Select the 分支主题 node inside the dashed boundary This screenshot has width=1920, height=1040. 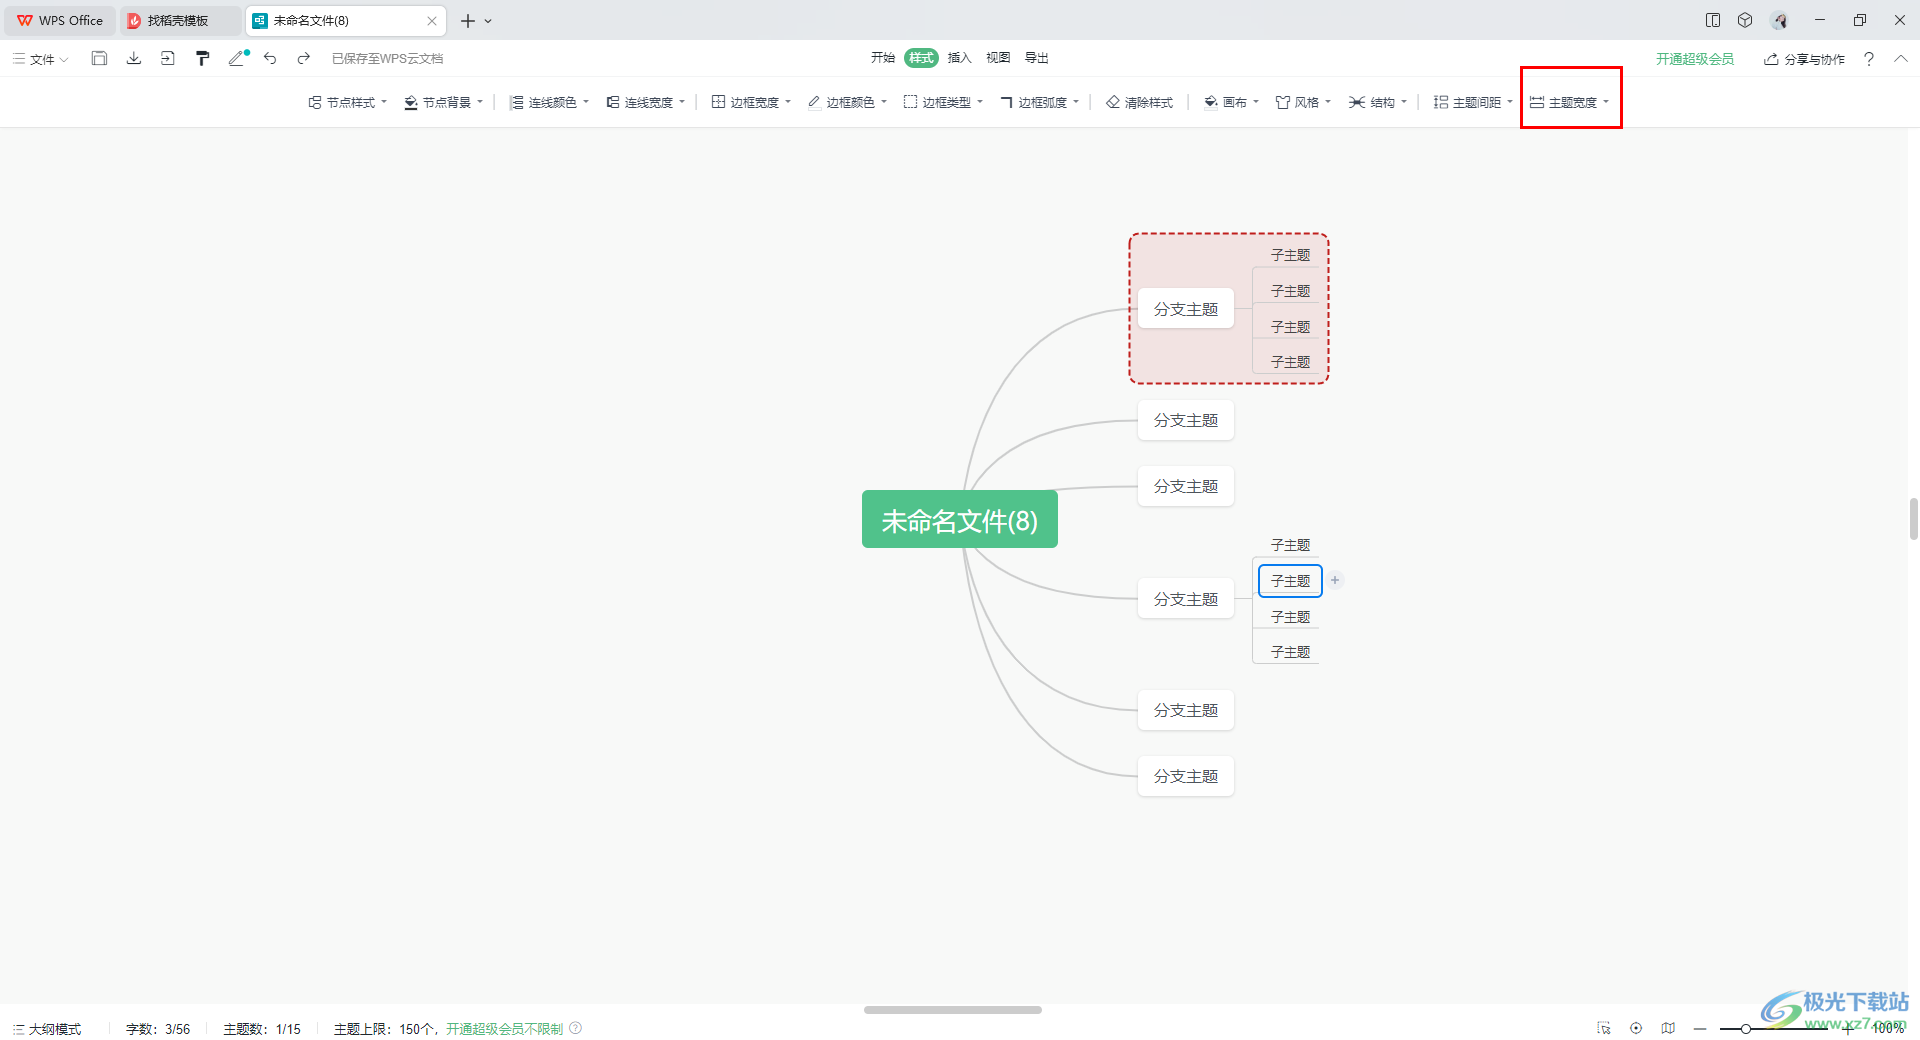pyautogui.click(x=1186, y=309)
